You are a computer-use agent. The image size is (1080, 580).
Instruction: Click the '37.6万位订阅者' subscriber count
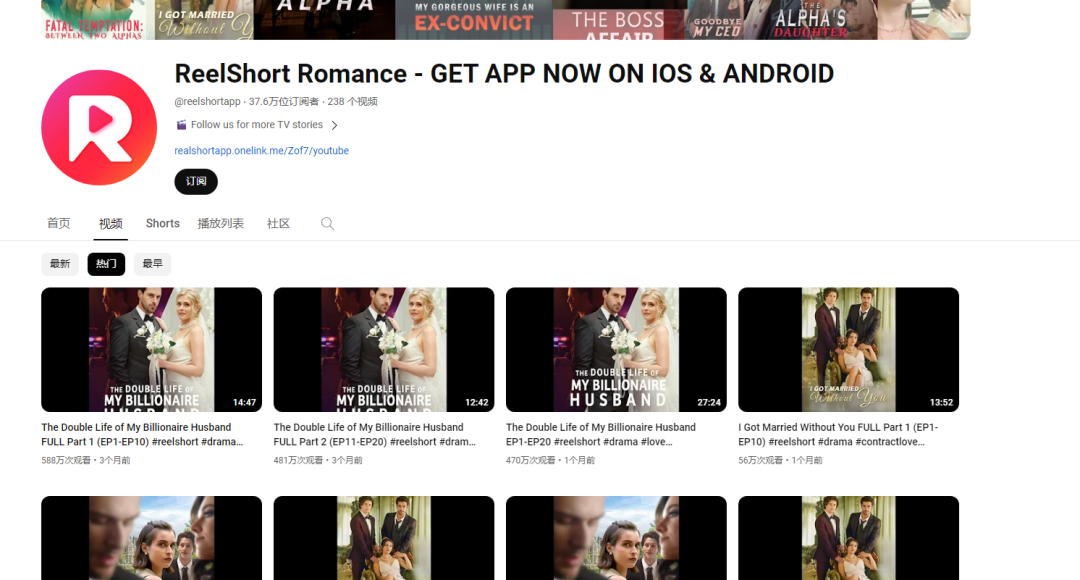tap(284, 101)
